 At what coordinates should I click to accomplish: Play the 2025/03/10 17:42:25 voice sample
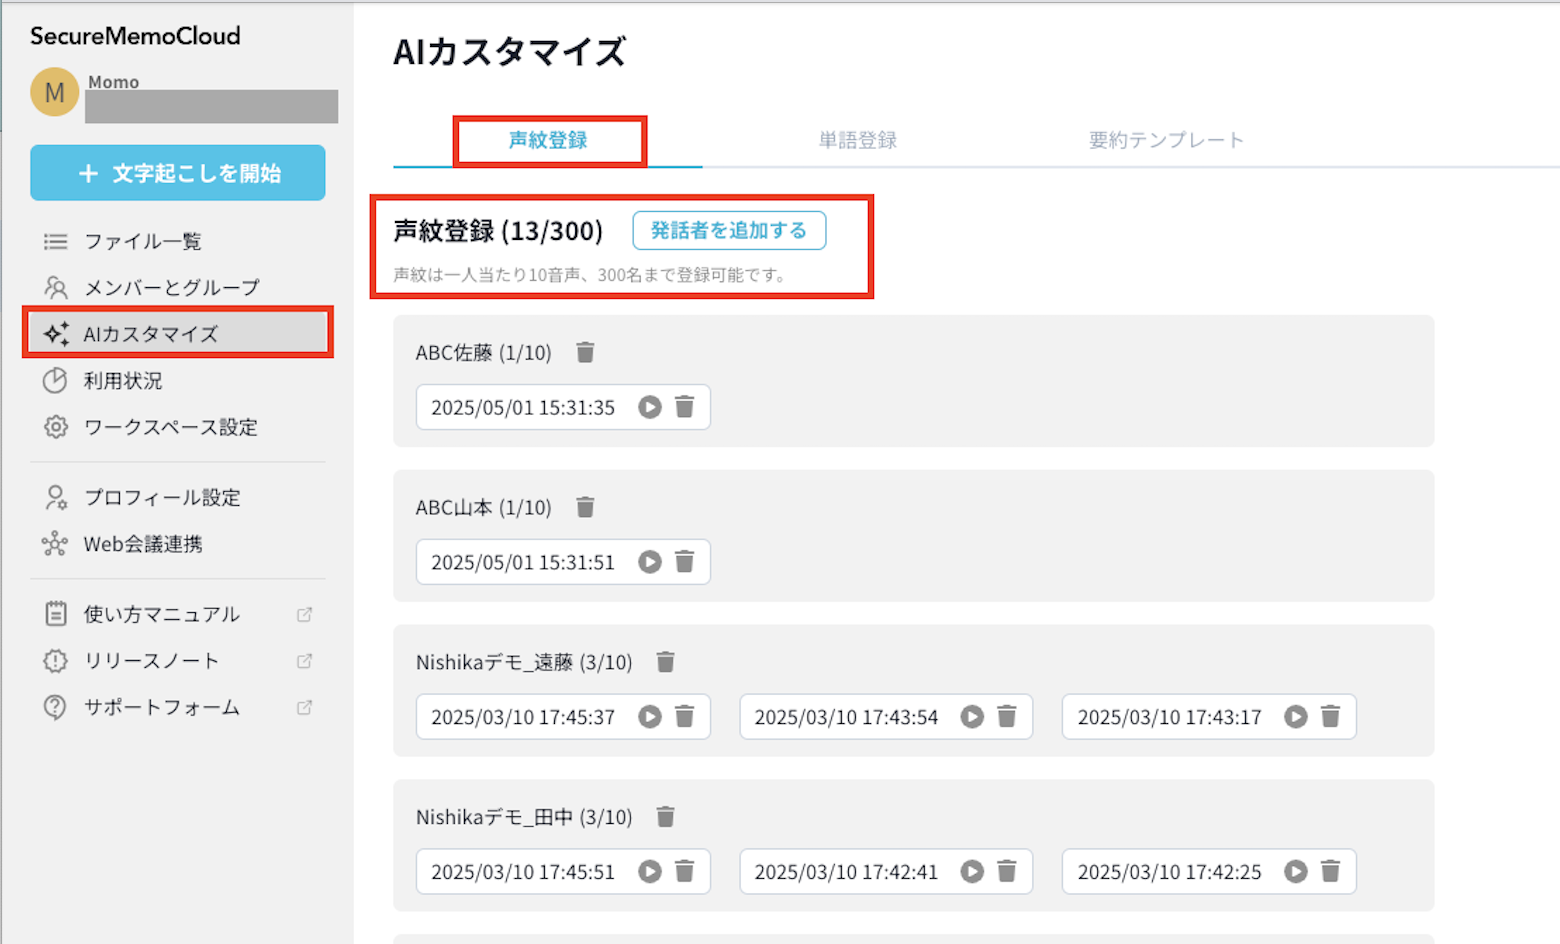click(x=1296, y=872)
